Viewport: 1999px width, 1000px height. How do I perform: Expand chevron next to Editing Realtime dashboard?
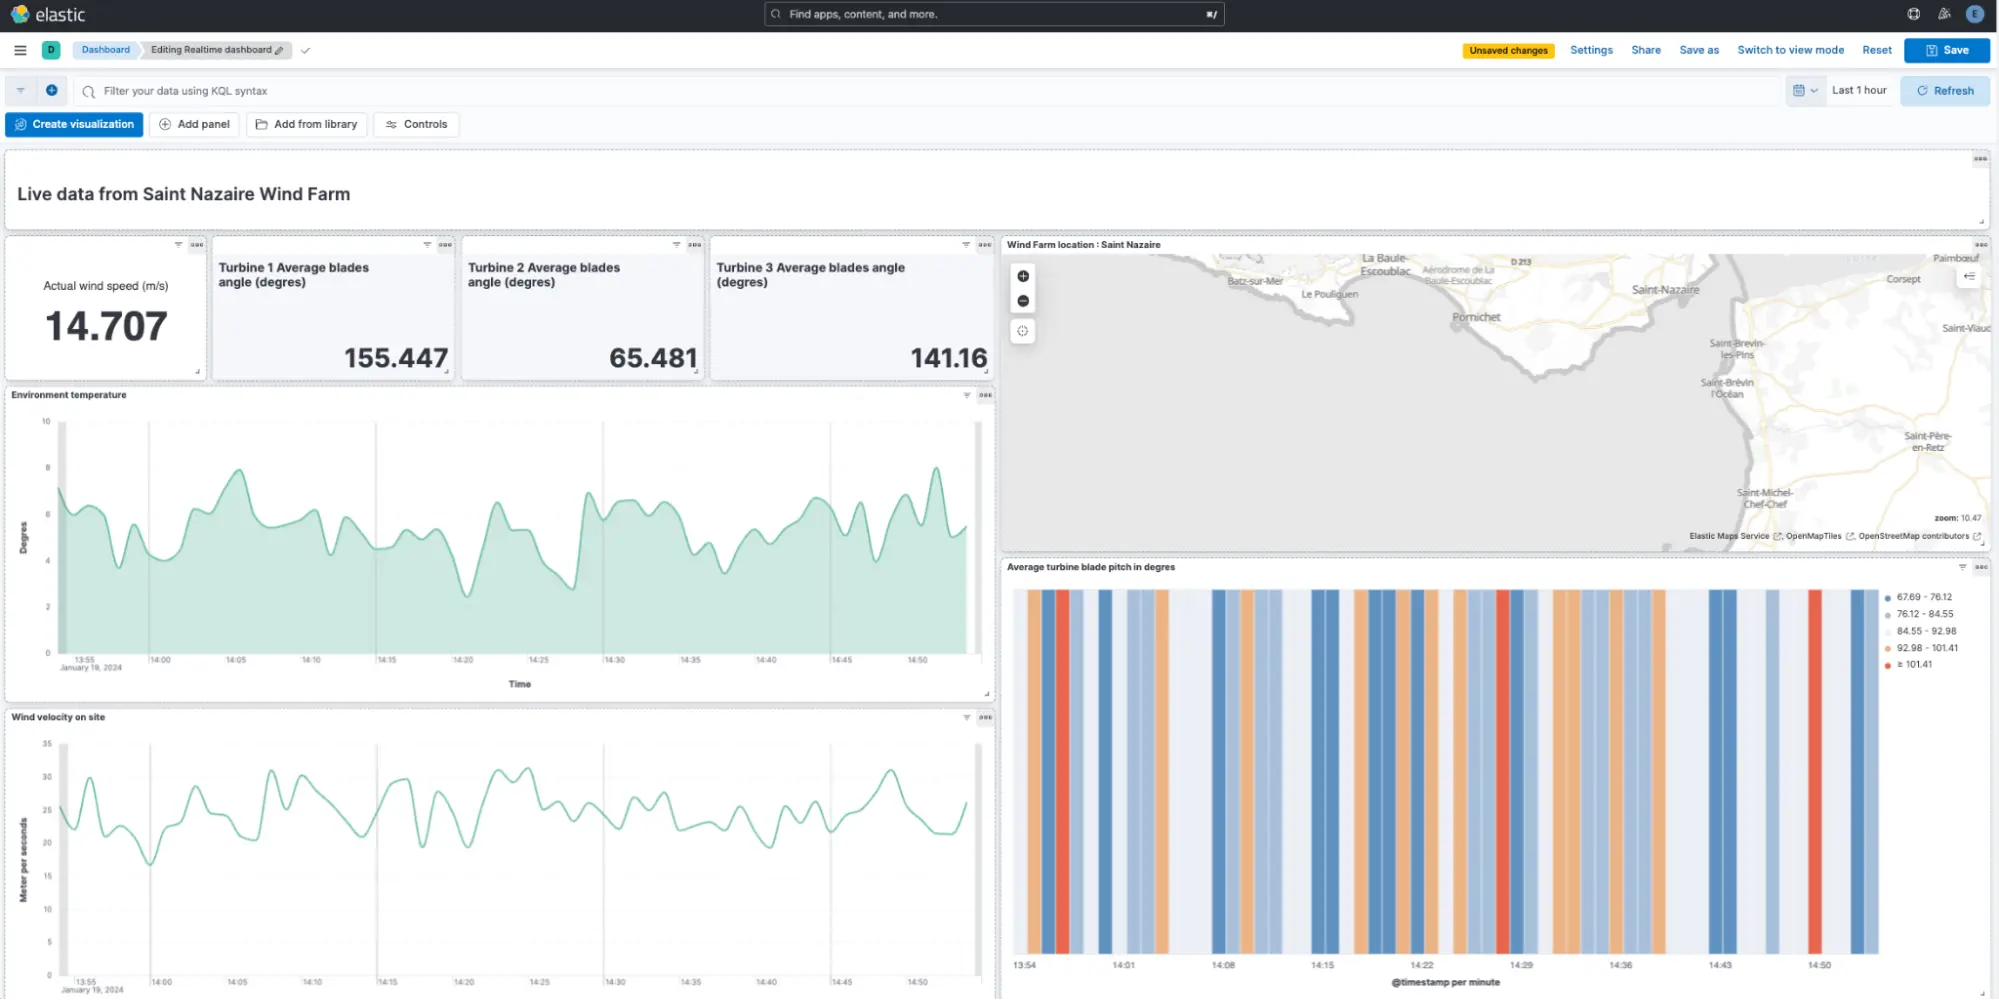pos(305,50)
